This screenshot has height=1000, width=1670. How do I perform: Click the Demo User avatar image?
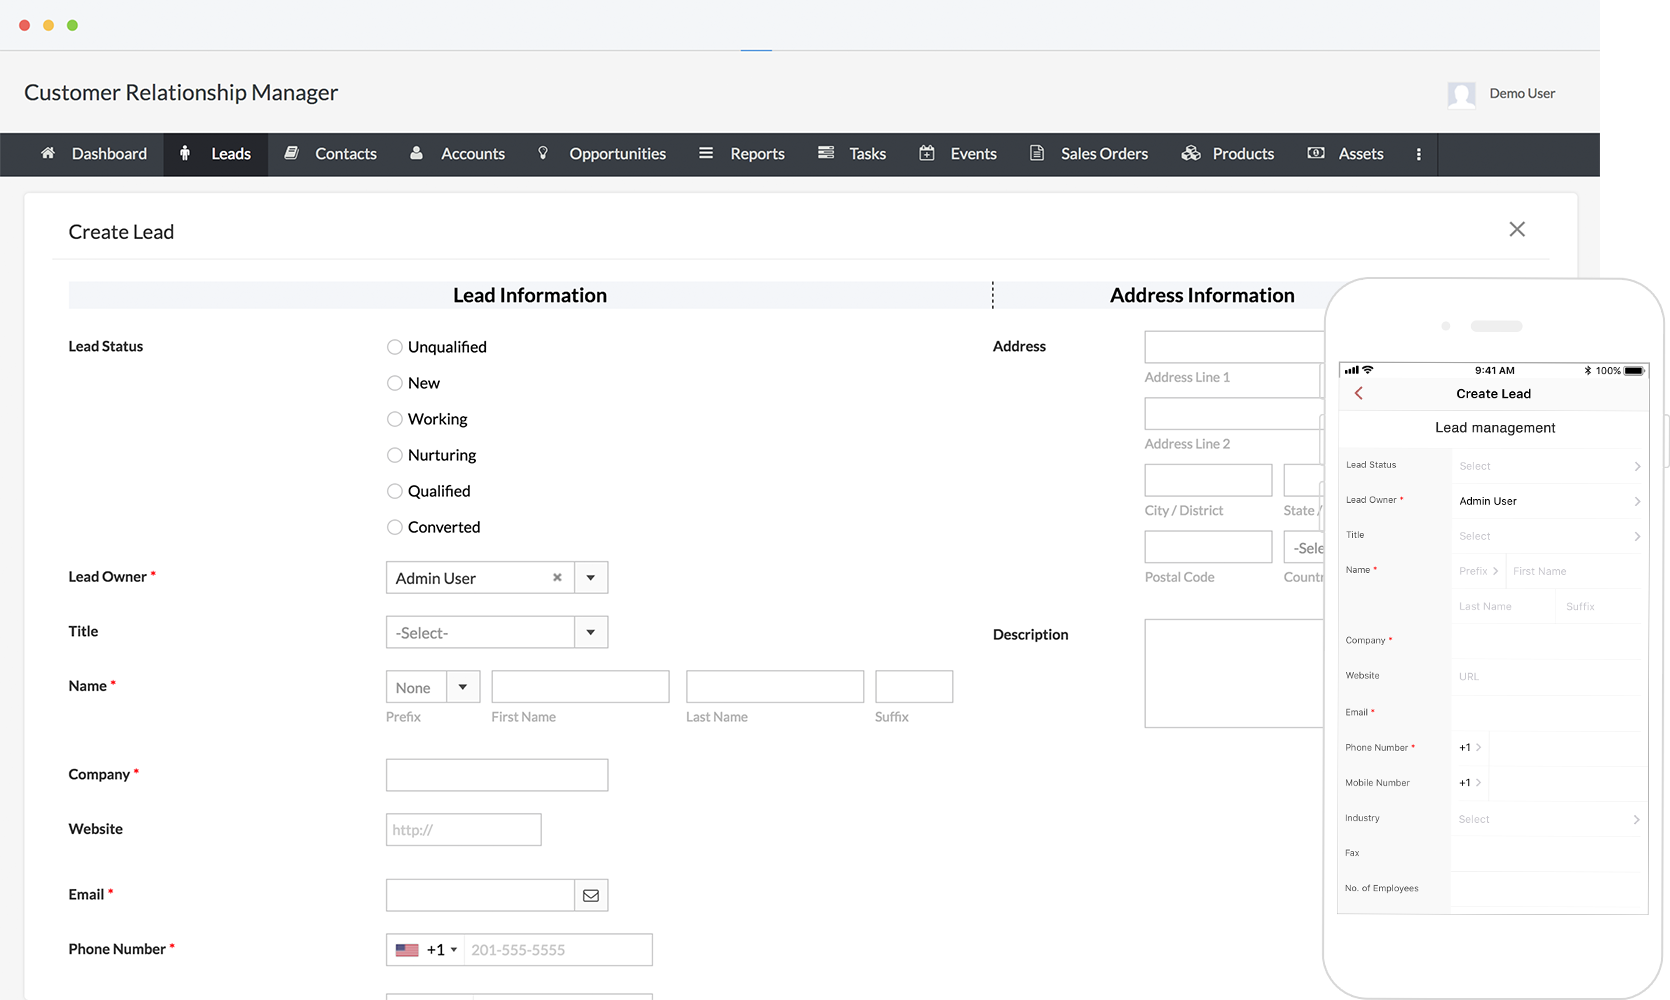(x=1462, y=95)
